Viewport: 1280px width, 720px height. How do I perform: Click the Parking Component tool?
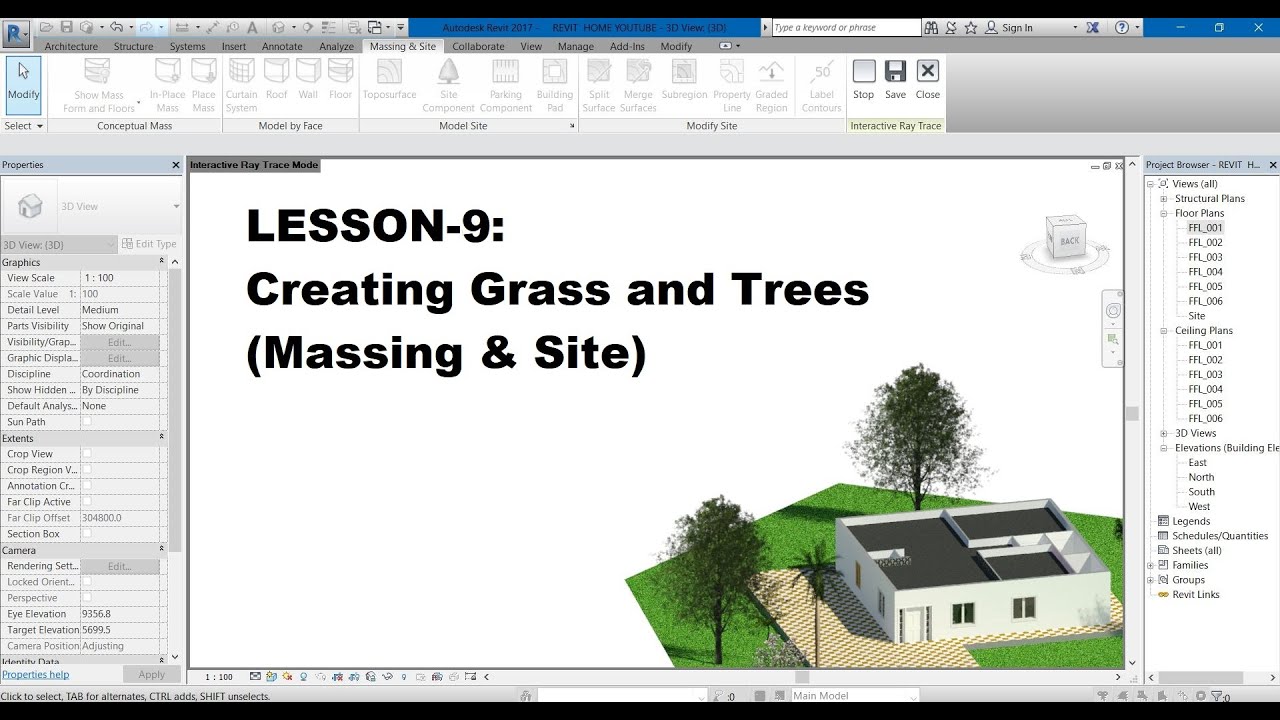tap(506, 86)
